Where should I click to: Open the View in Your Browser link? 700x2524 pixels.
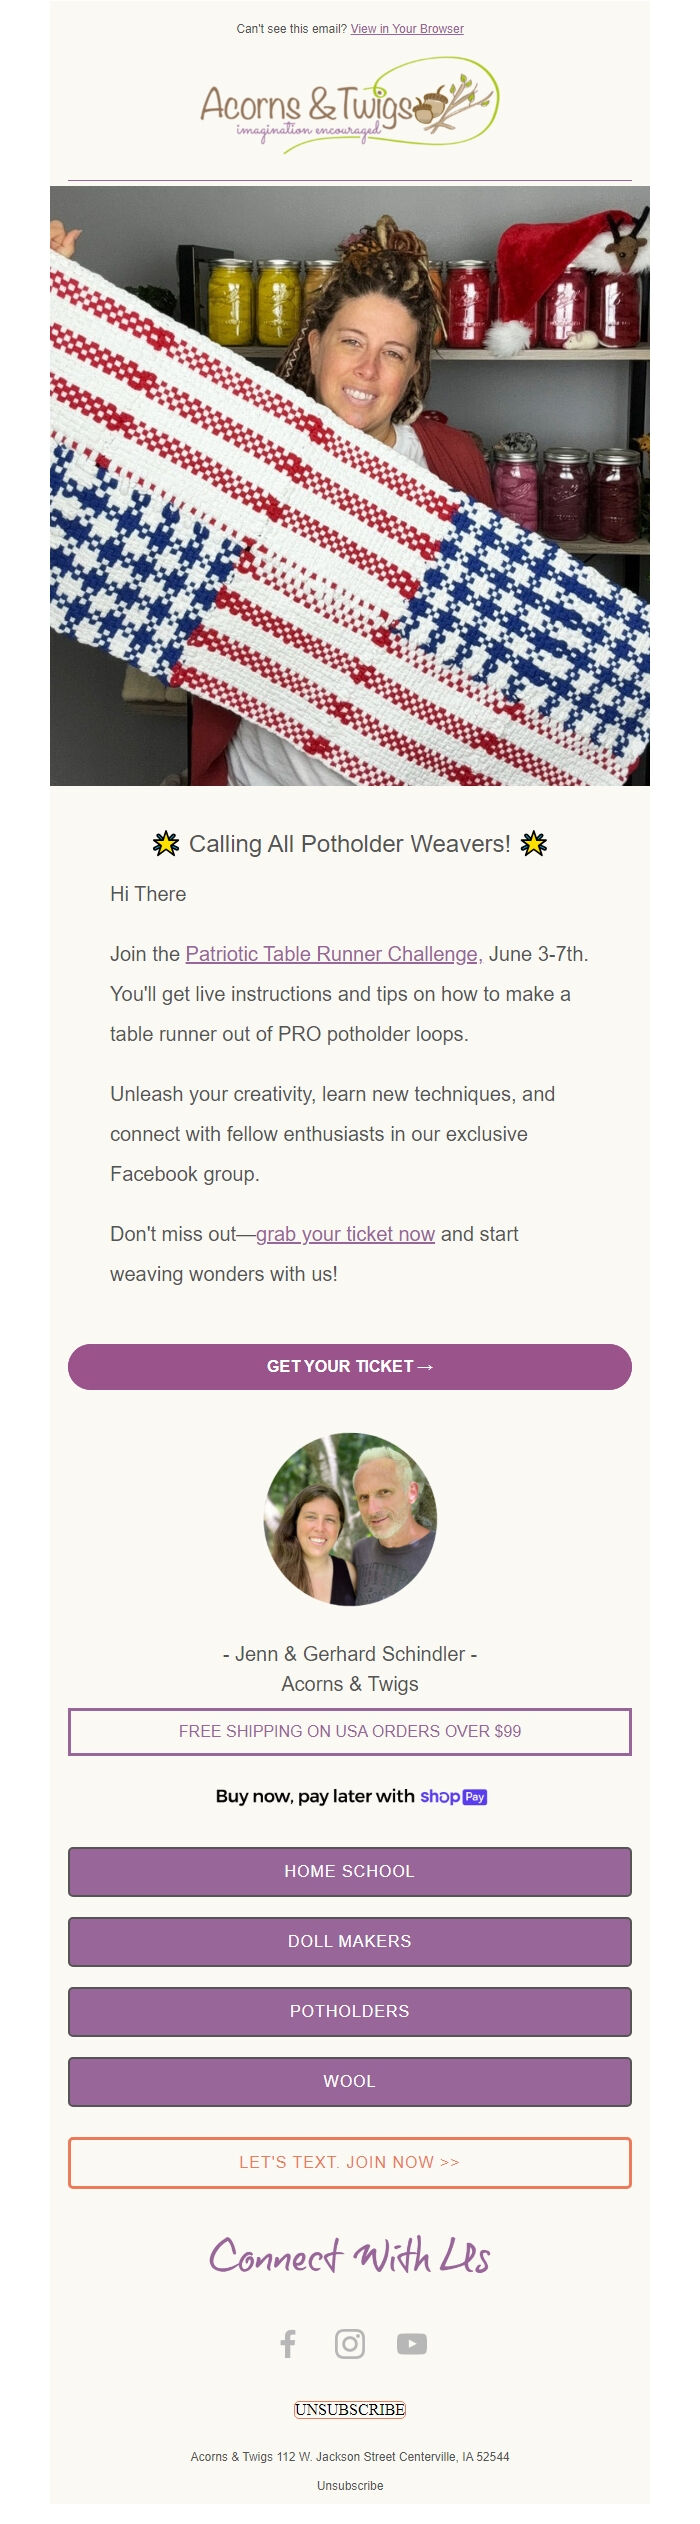click(406, 29)
